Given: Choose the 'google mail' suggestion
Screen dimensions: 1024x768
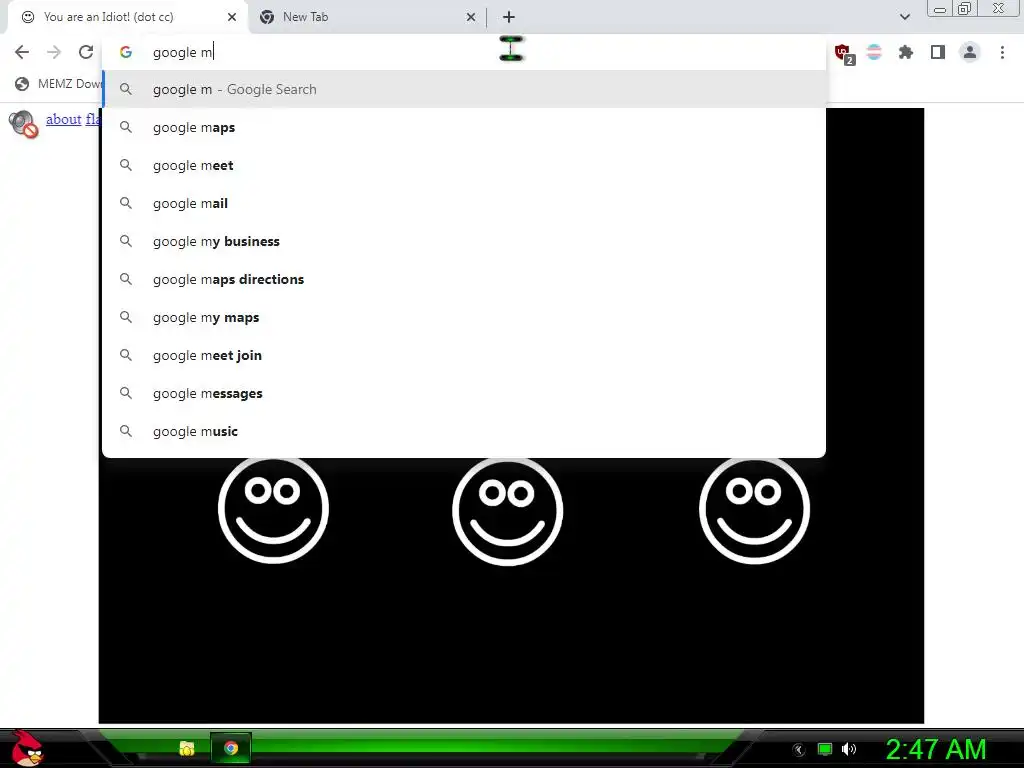Looking at the screenshot, I should click(x=464, y=203).
